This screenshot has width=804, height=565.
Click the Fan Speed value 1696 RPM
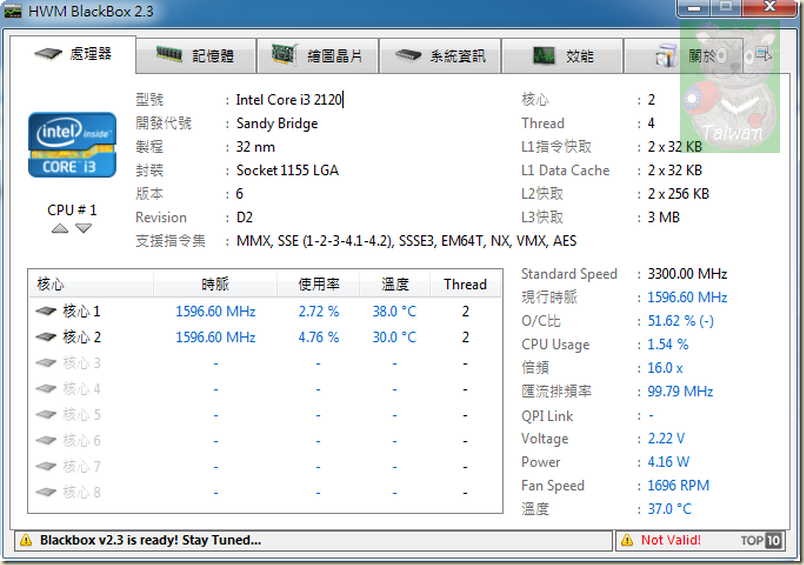point(678,485)
